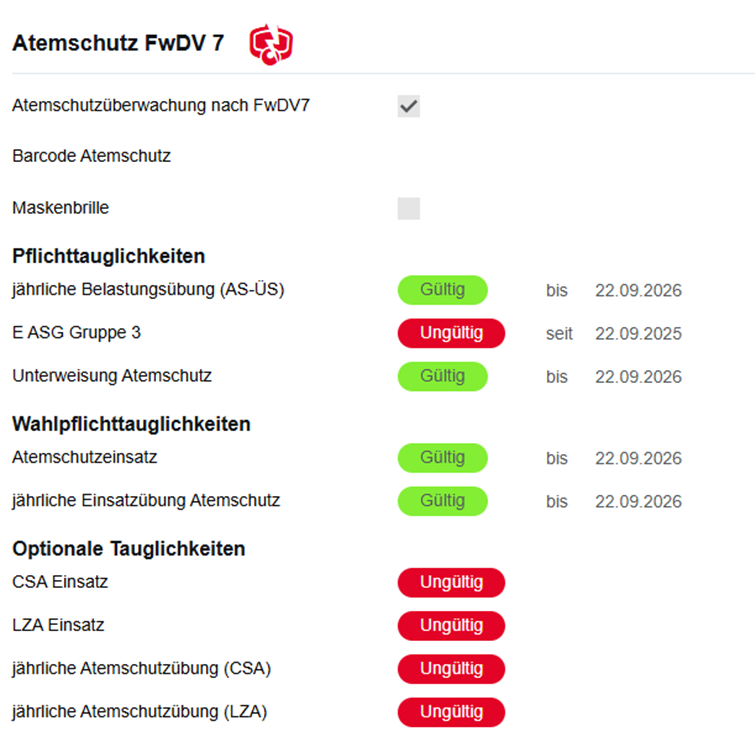Click the E ASG Gruppe 3 expiry date

coord(638,333)
